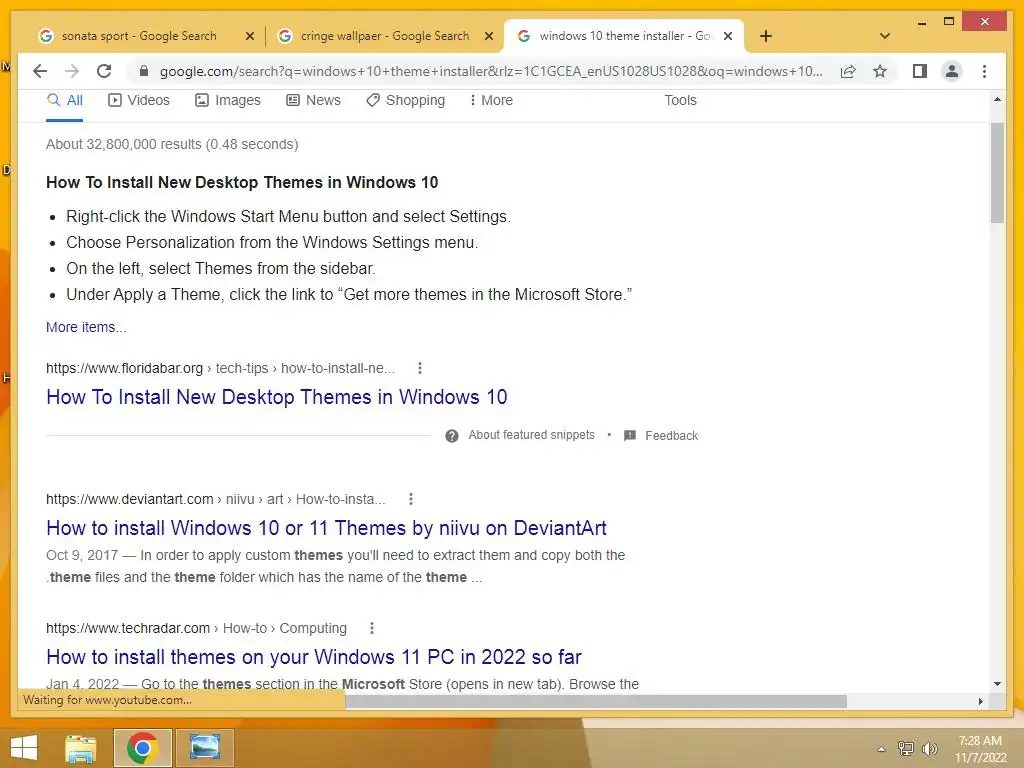Click the vertical scrollbar thumb
Viewport: 1024px width, 768px height.
click(x=997, y=173)
